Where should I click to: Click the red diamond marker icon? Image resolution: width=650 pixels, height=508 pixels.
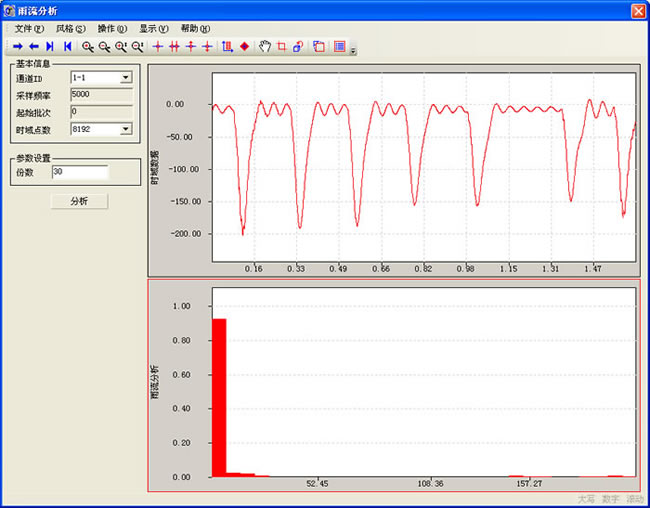pos(244,46)
